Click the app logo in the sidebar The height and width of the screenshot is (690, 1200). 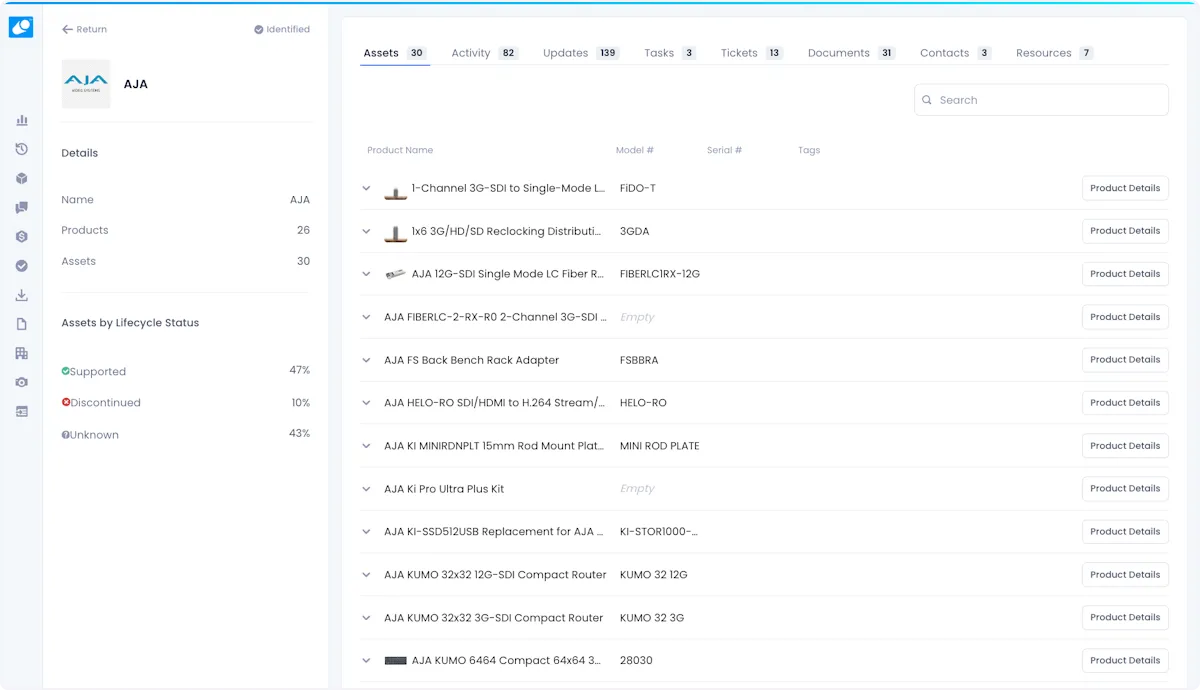(x=21, y=27)
